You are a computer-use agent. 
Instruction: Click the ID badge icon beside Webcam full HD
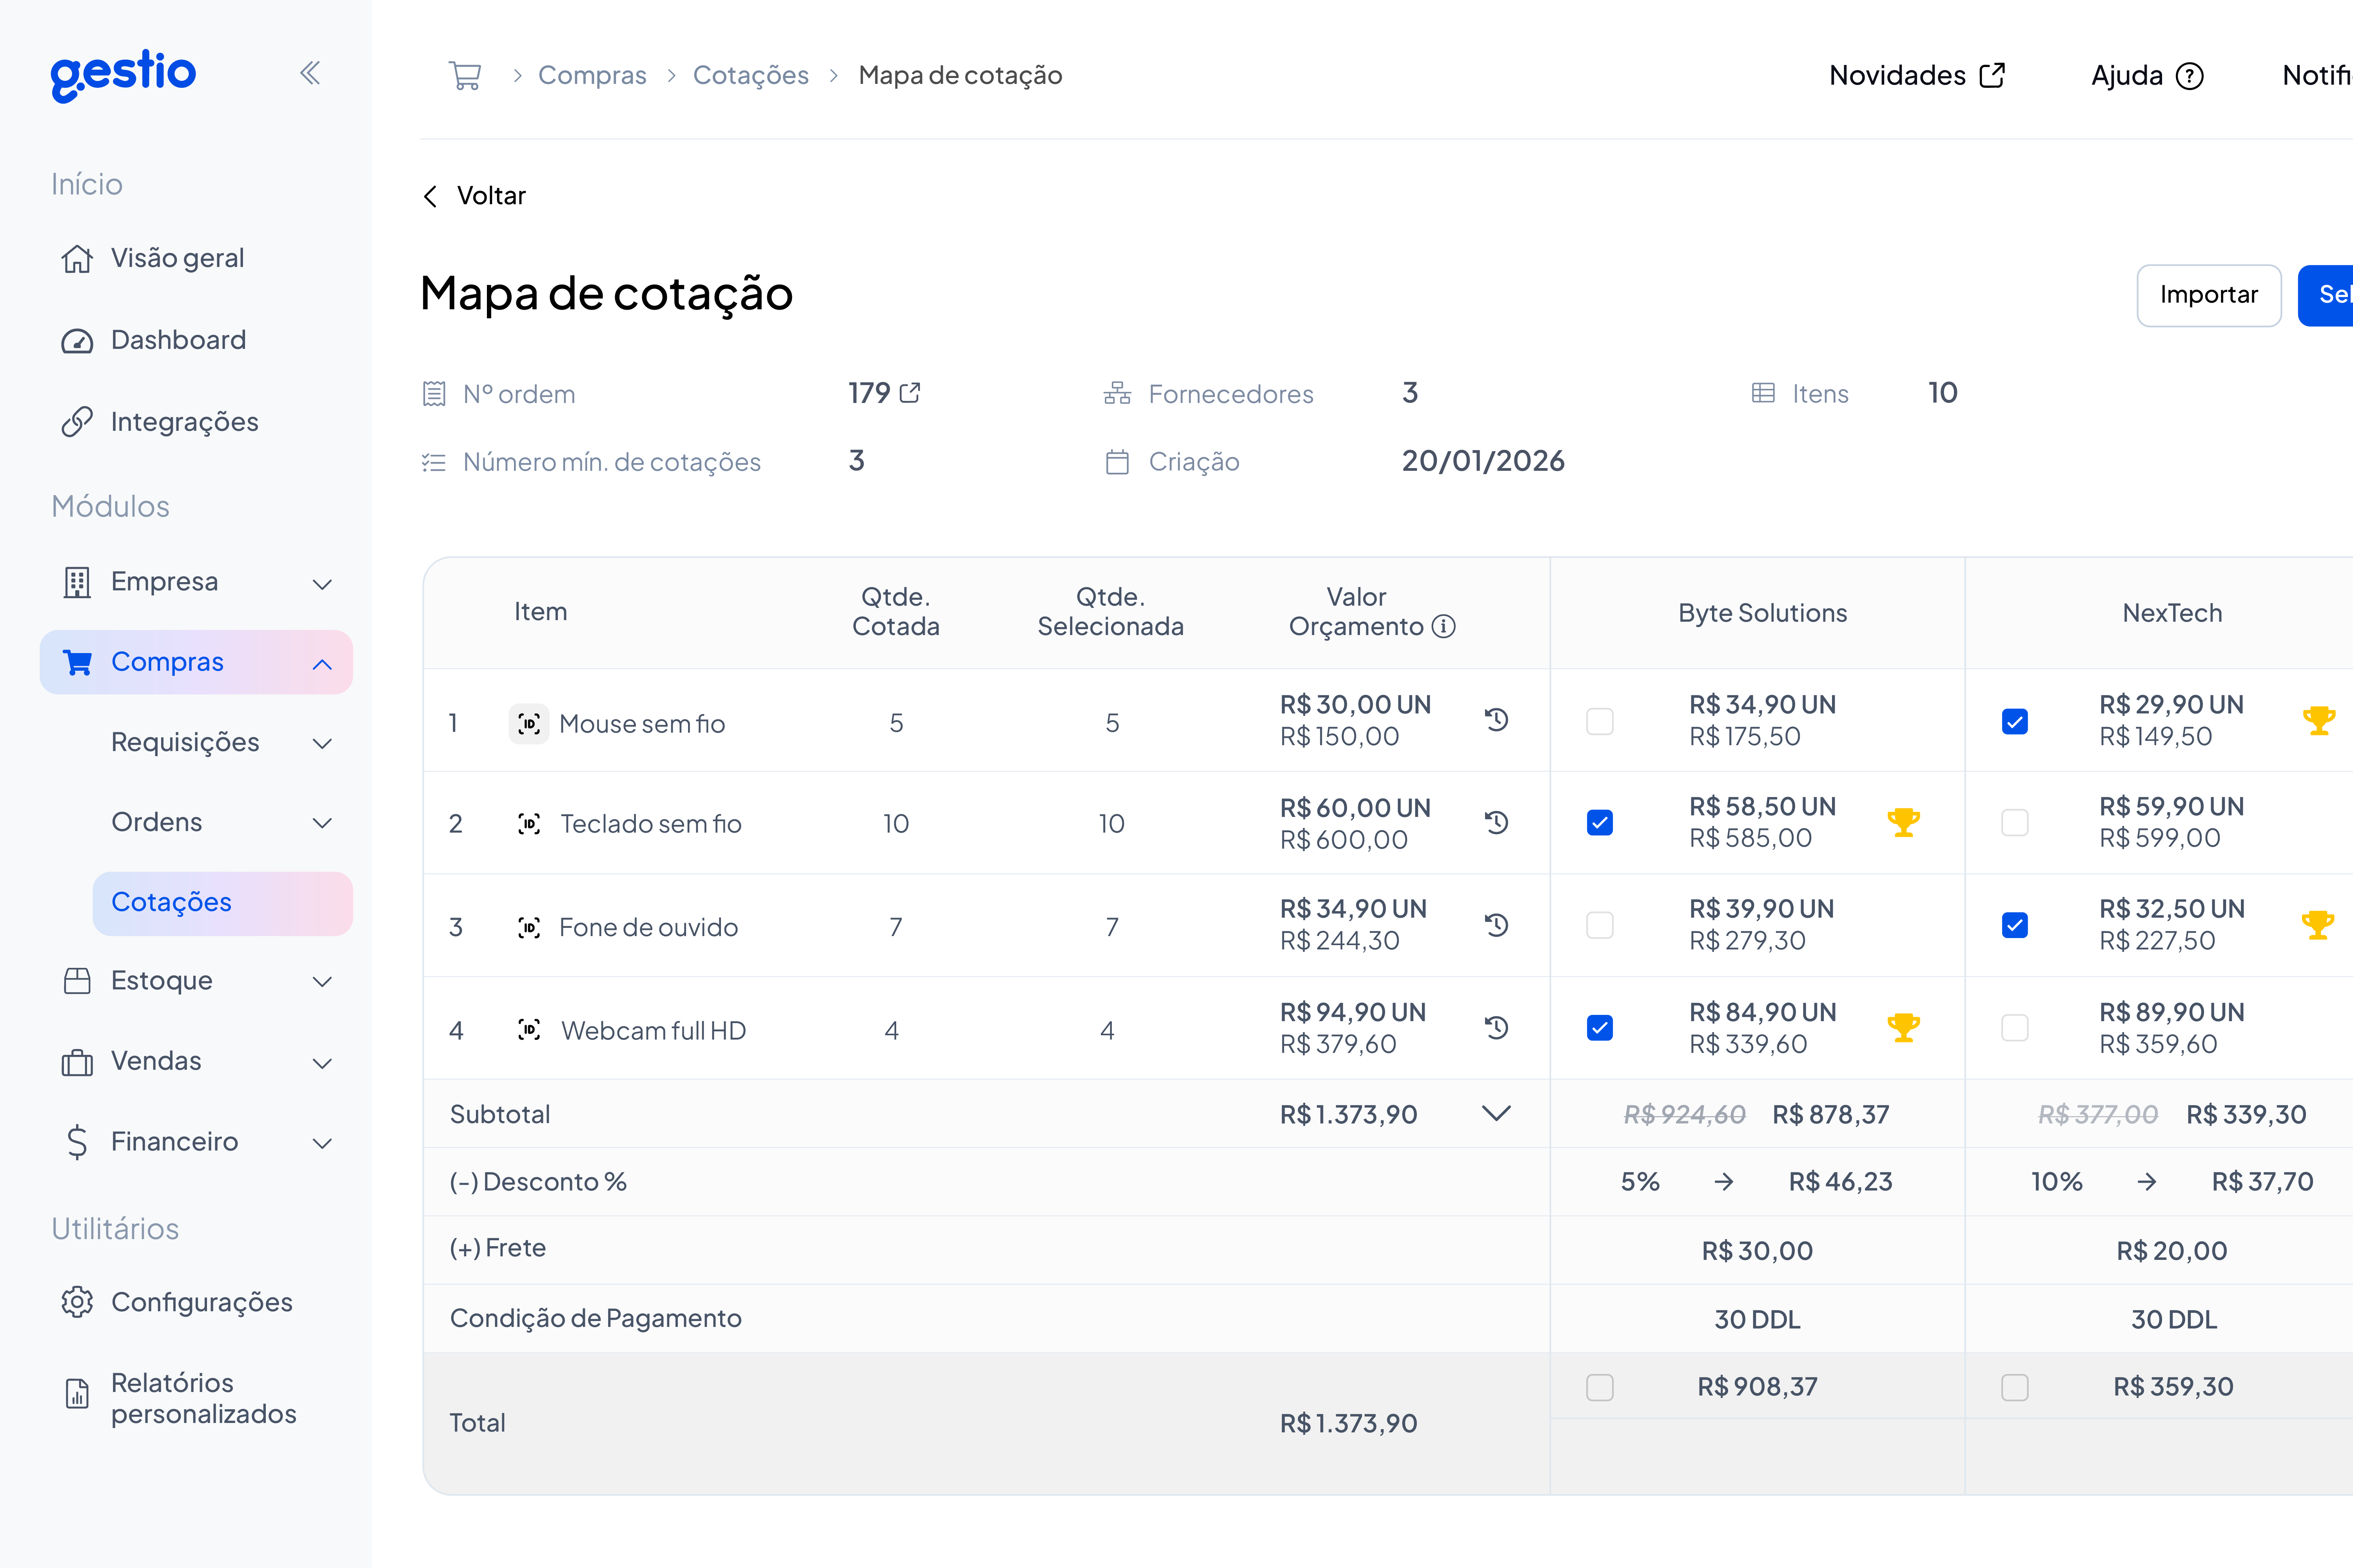click(x=529, y=1029)
